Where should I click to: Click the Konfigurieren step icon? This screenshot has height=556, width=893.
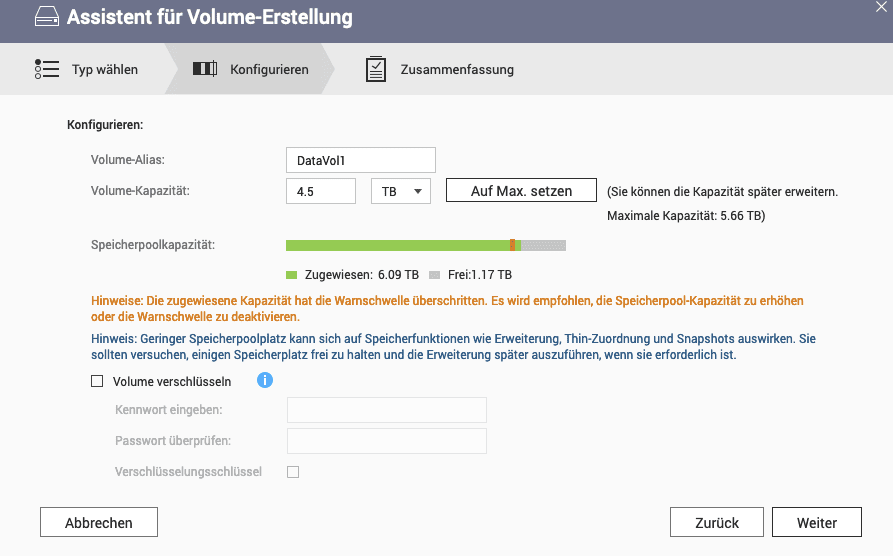click(204, 69)
